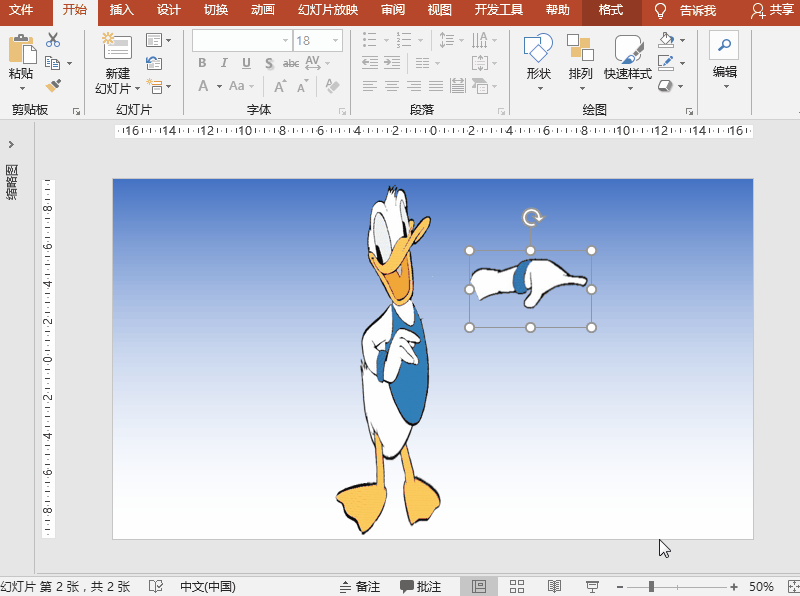Align text right
The image size is (800, 596).
click(x=414, y=86)
